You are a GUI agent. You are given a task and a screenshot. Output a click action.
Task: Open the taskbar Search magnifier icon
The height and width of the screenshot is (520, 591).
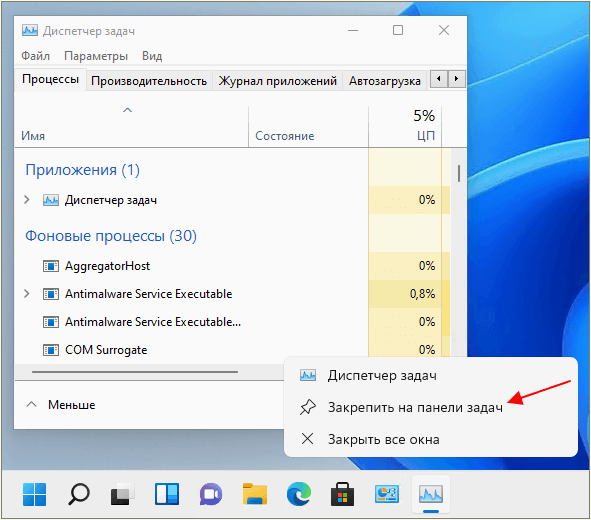(79, 494)
